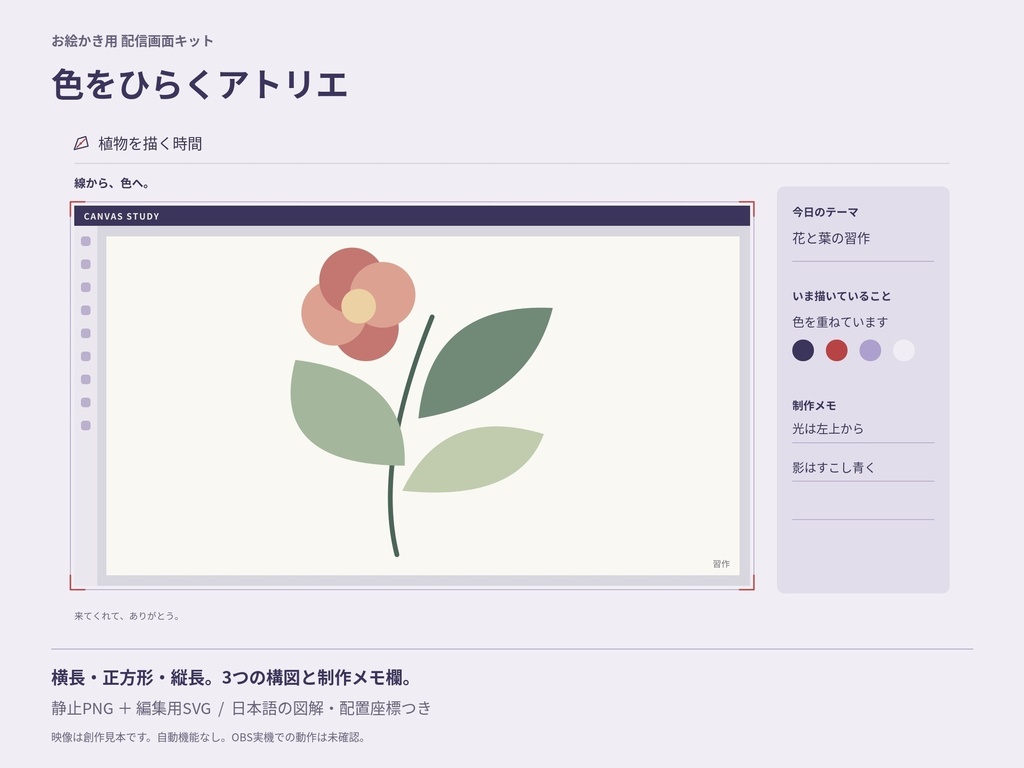1024x768 pixels.
Task: Click the pencil icon beside 植物を描く時間
Action: 81,143
